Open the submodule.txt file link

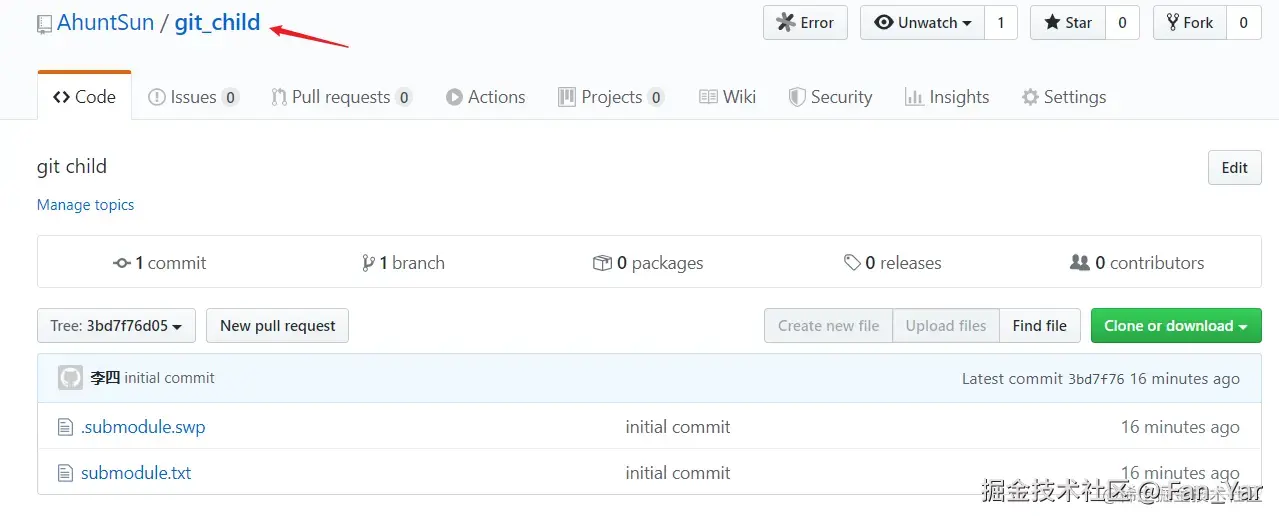coord(136,473)
